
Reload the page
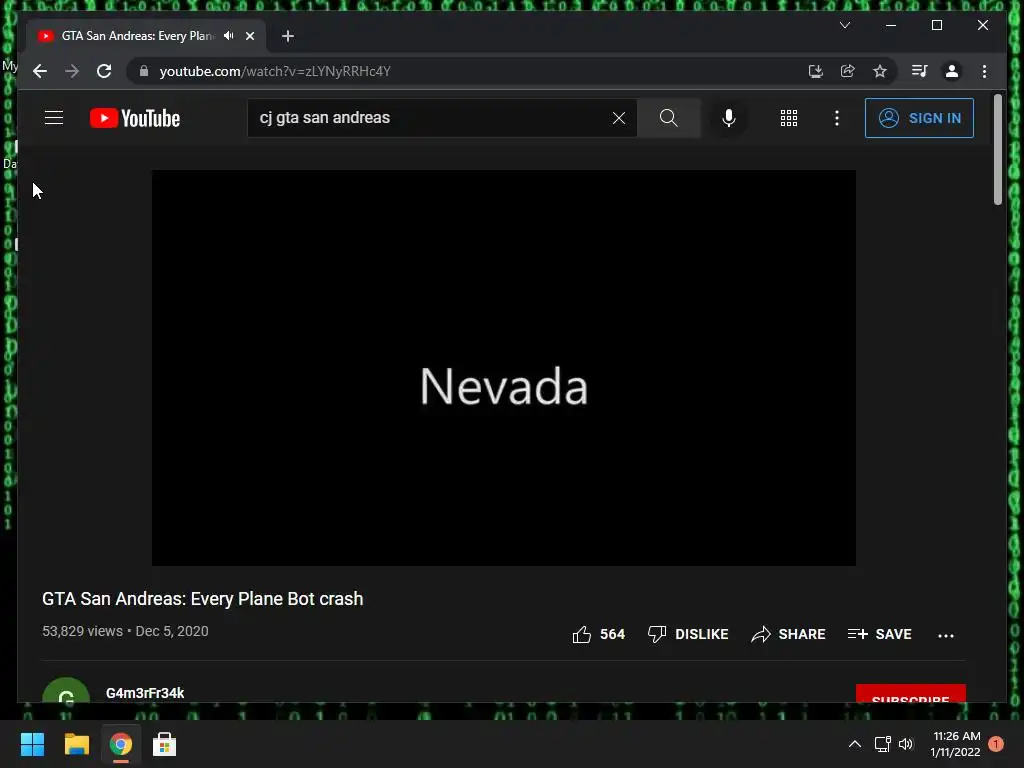[x=104, y=71]
